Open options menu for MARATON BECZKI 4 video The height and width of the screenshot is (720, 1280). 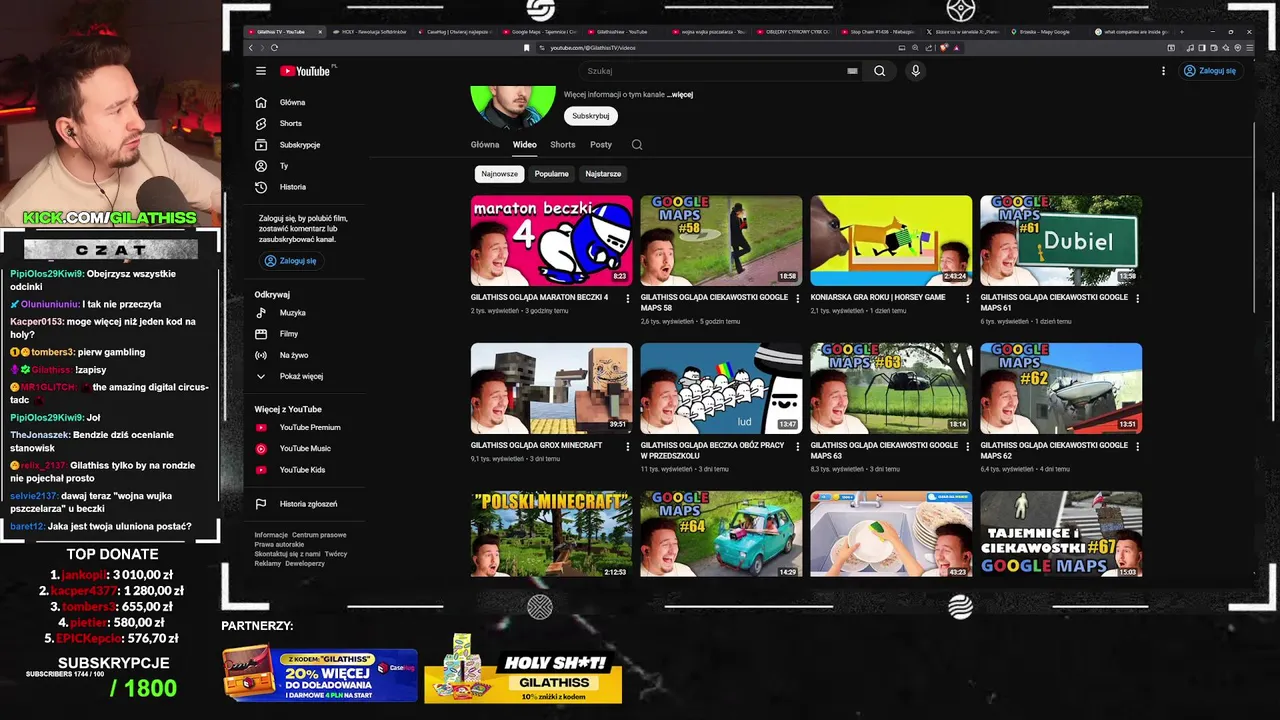pos(628,298)
